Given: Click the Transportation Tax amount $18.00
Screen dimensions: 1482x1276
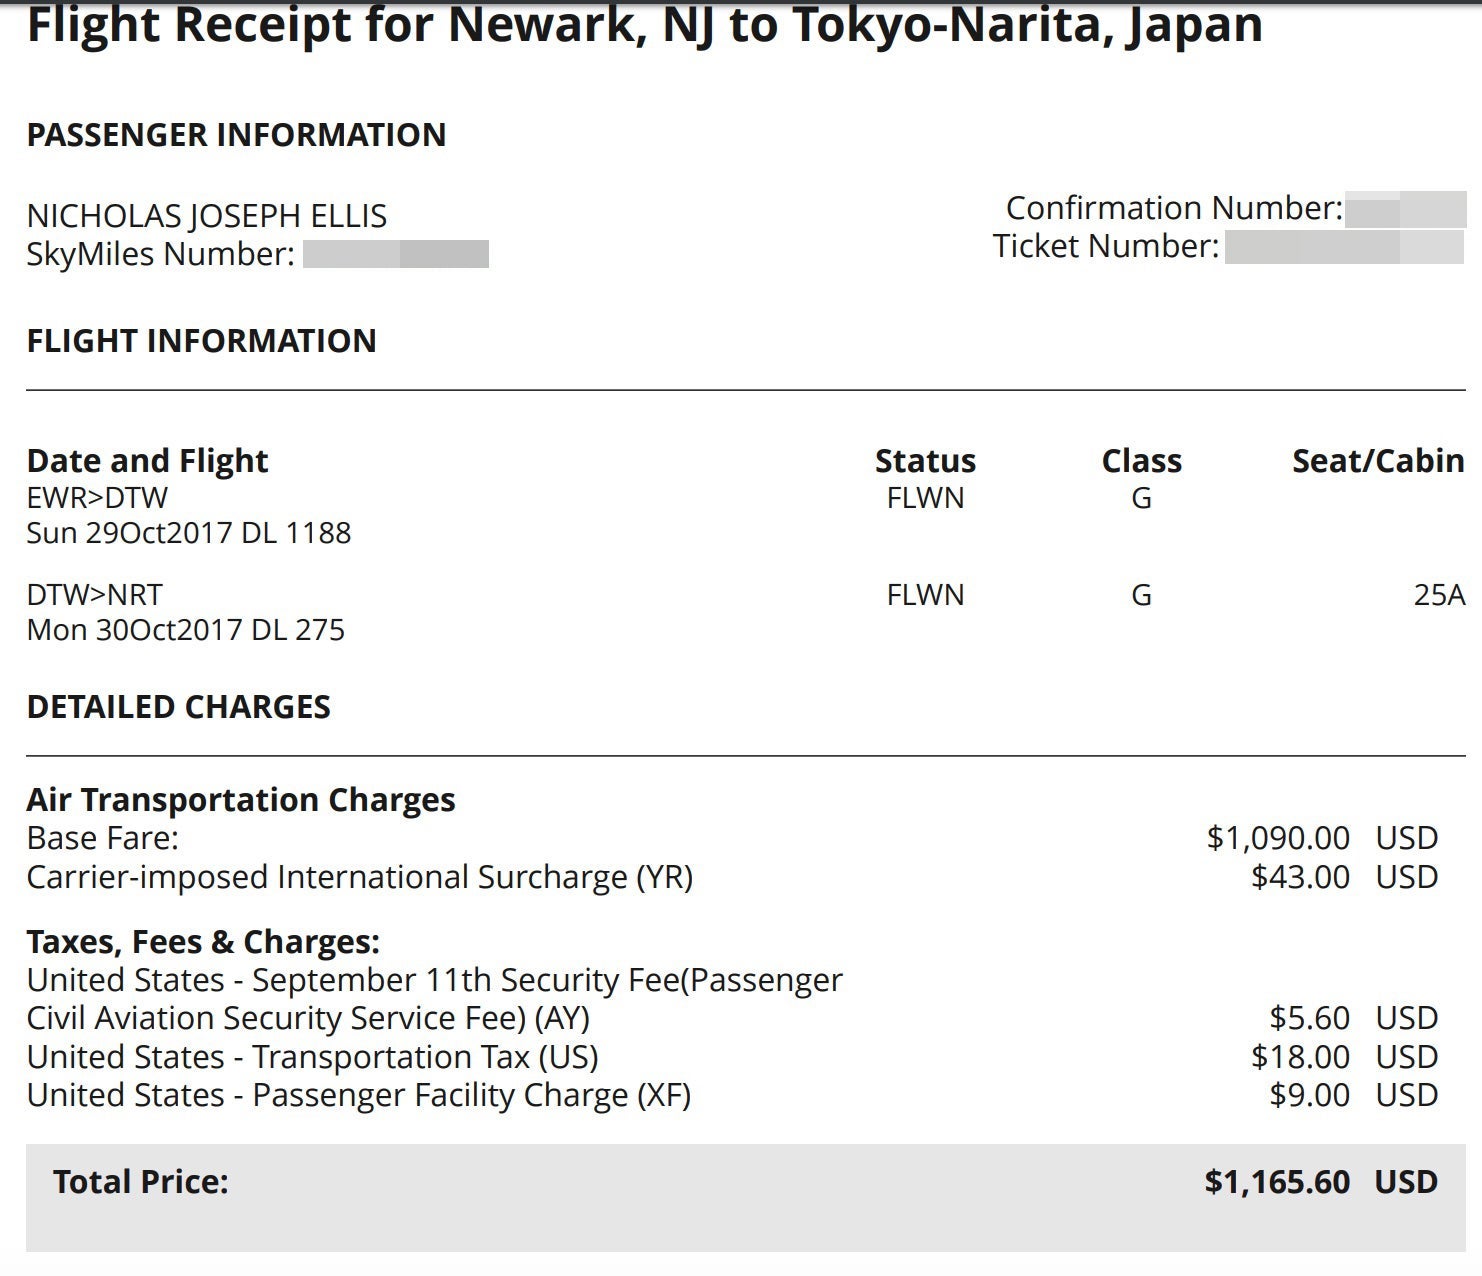Looking at the screenshot, I should pyautogui.click(x=1299, y=1057).
